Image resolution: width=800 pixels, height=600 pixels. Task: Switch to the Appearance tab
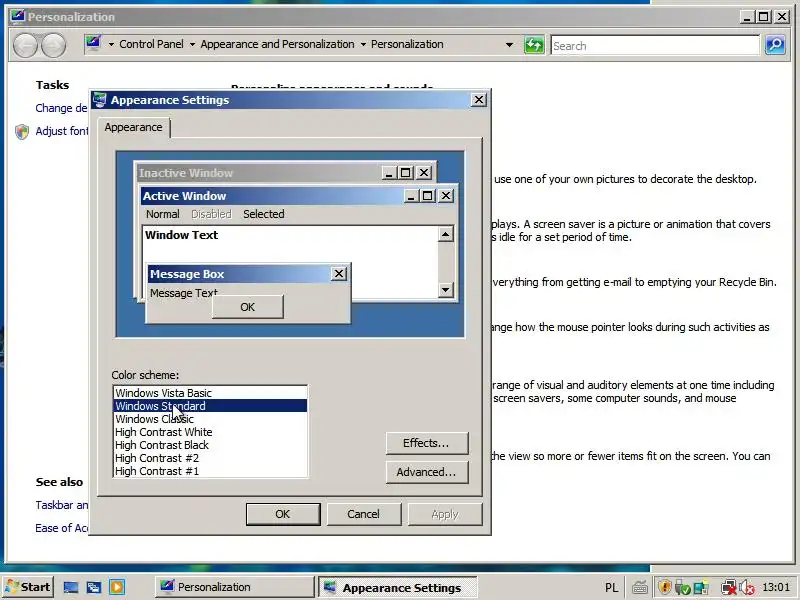pyautogui.click(x=134, y=127)
